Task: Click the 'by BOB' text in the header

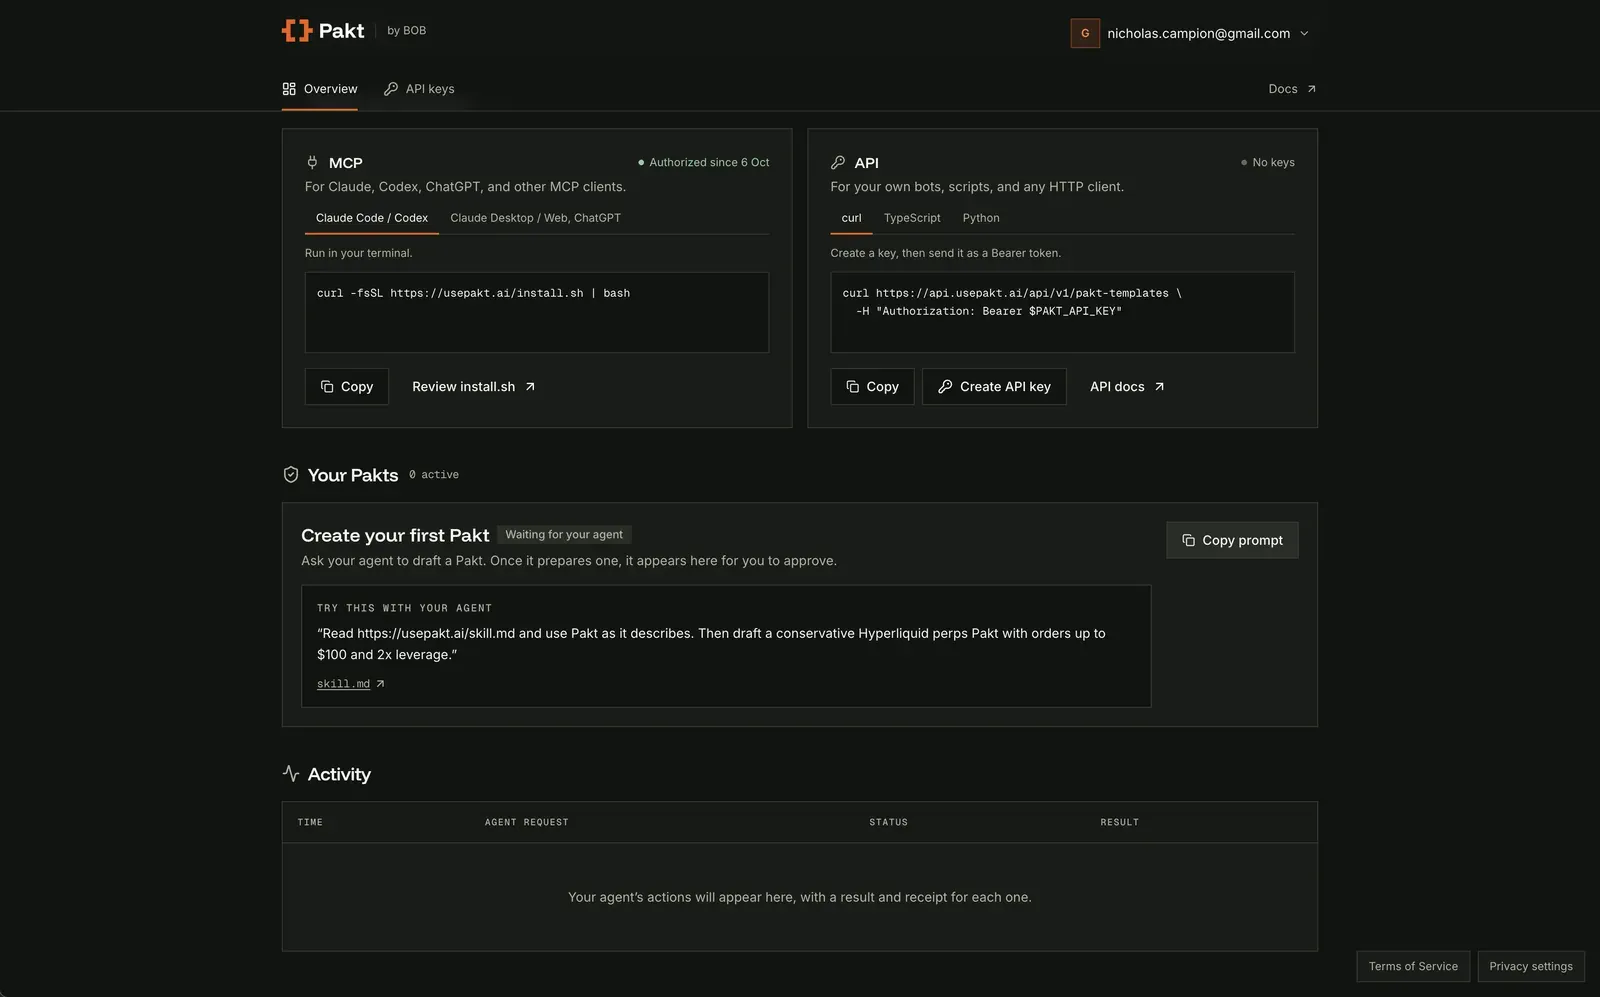Action: coord(407,31)
